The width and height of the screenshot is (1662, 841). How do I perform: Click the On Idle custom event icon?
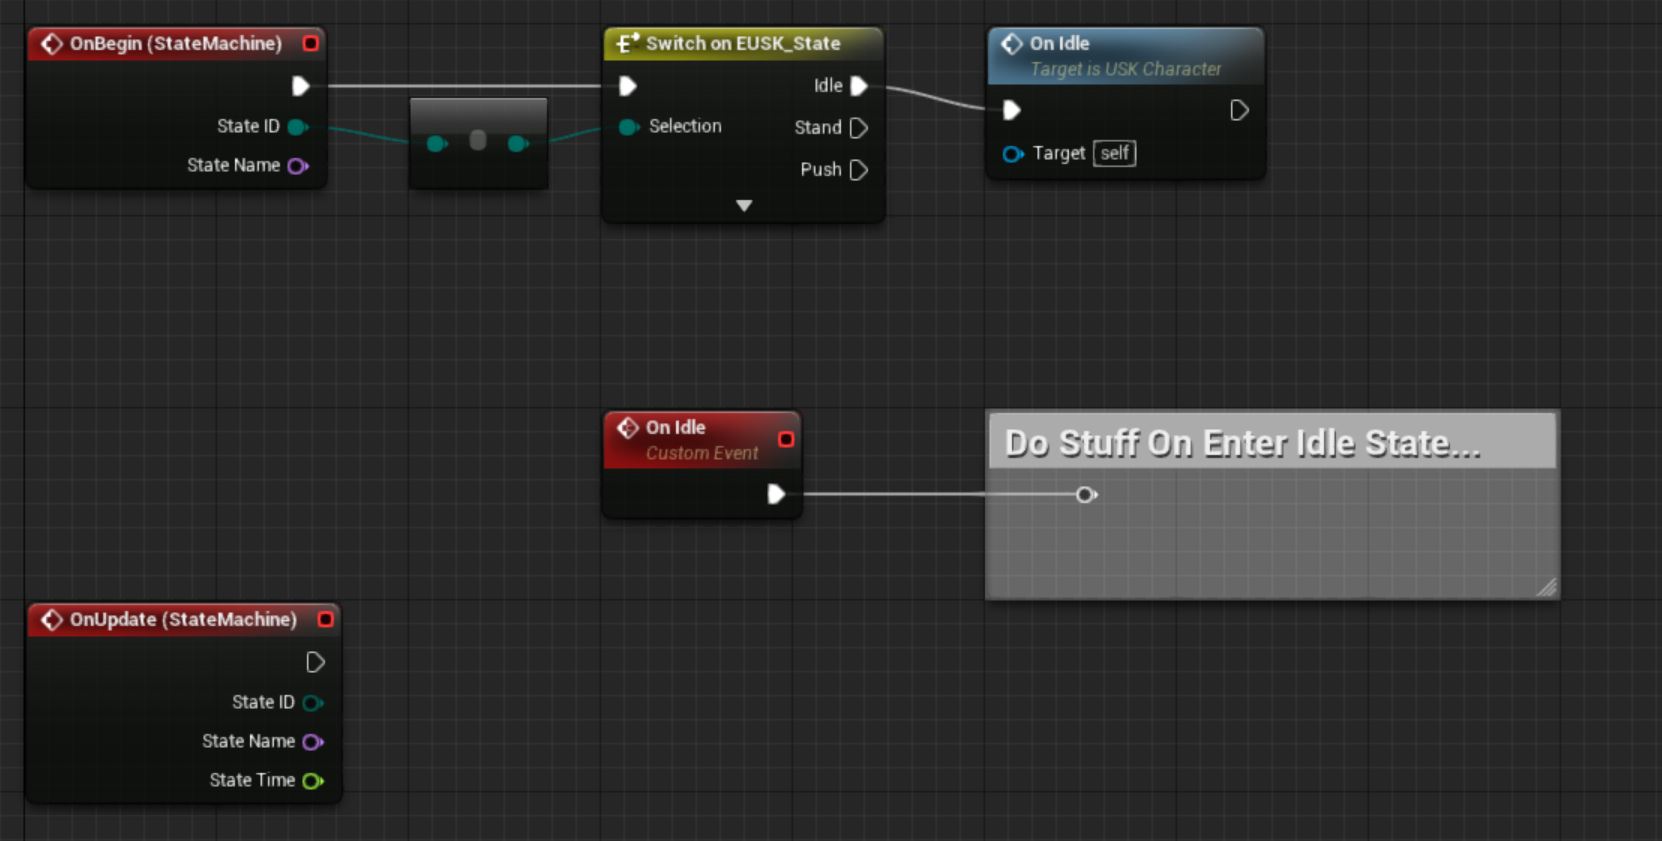627,428
